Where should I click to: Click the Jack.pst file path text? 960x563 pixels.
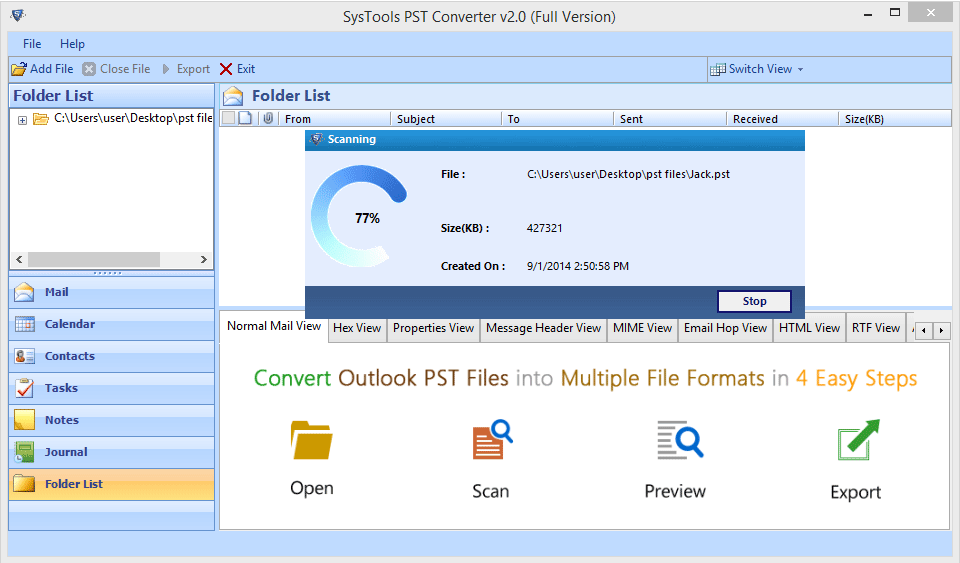[x=628, y=174]
